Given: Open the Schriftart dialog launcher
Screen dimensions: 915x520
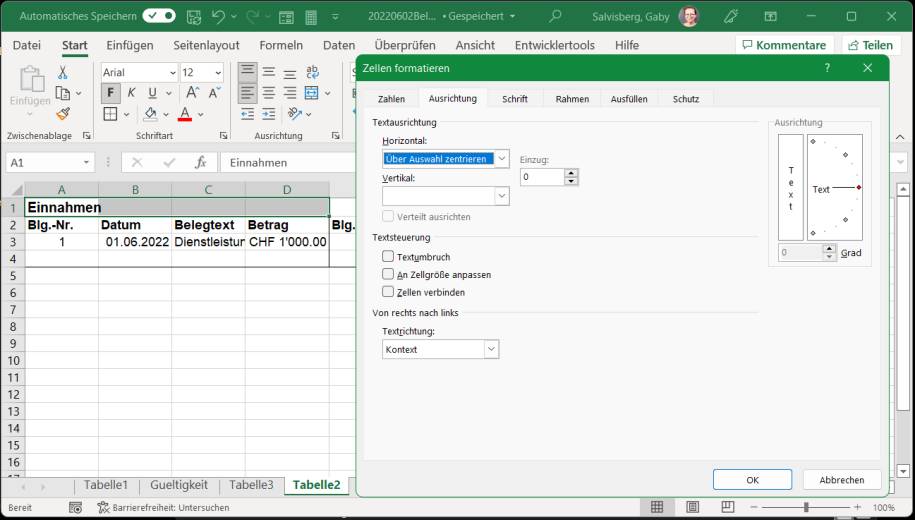Looking at the screenshot, I should pyautogui.click(x=223, y=135).
